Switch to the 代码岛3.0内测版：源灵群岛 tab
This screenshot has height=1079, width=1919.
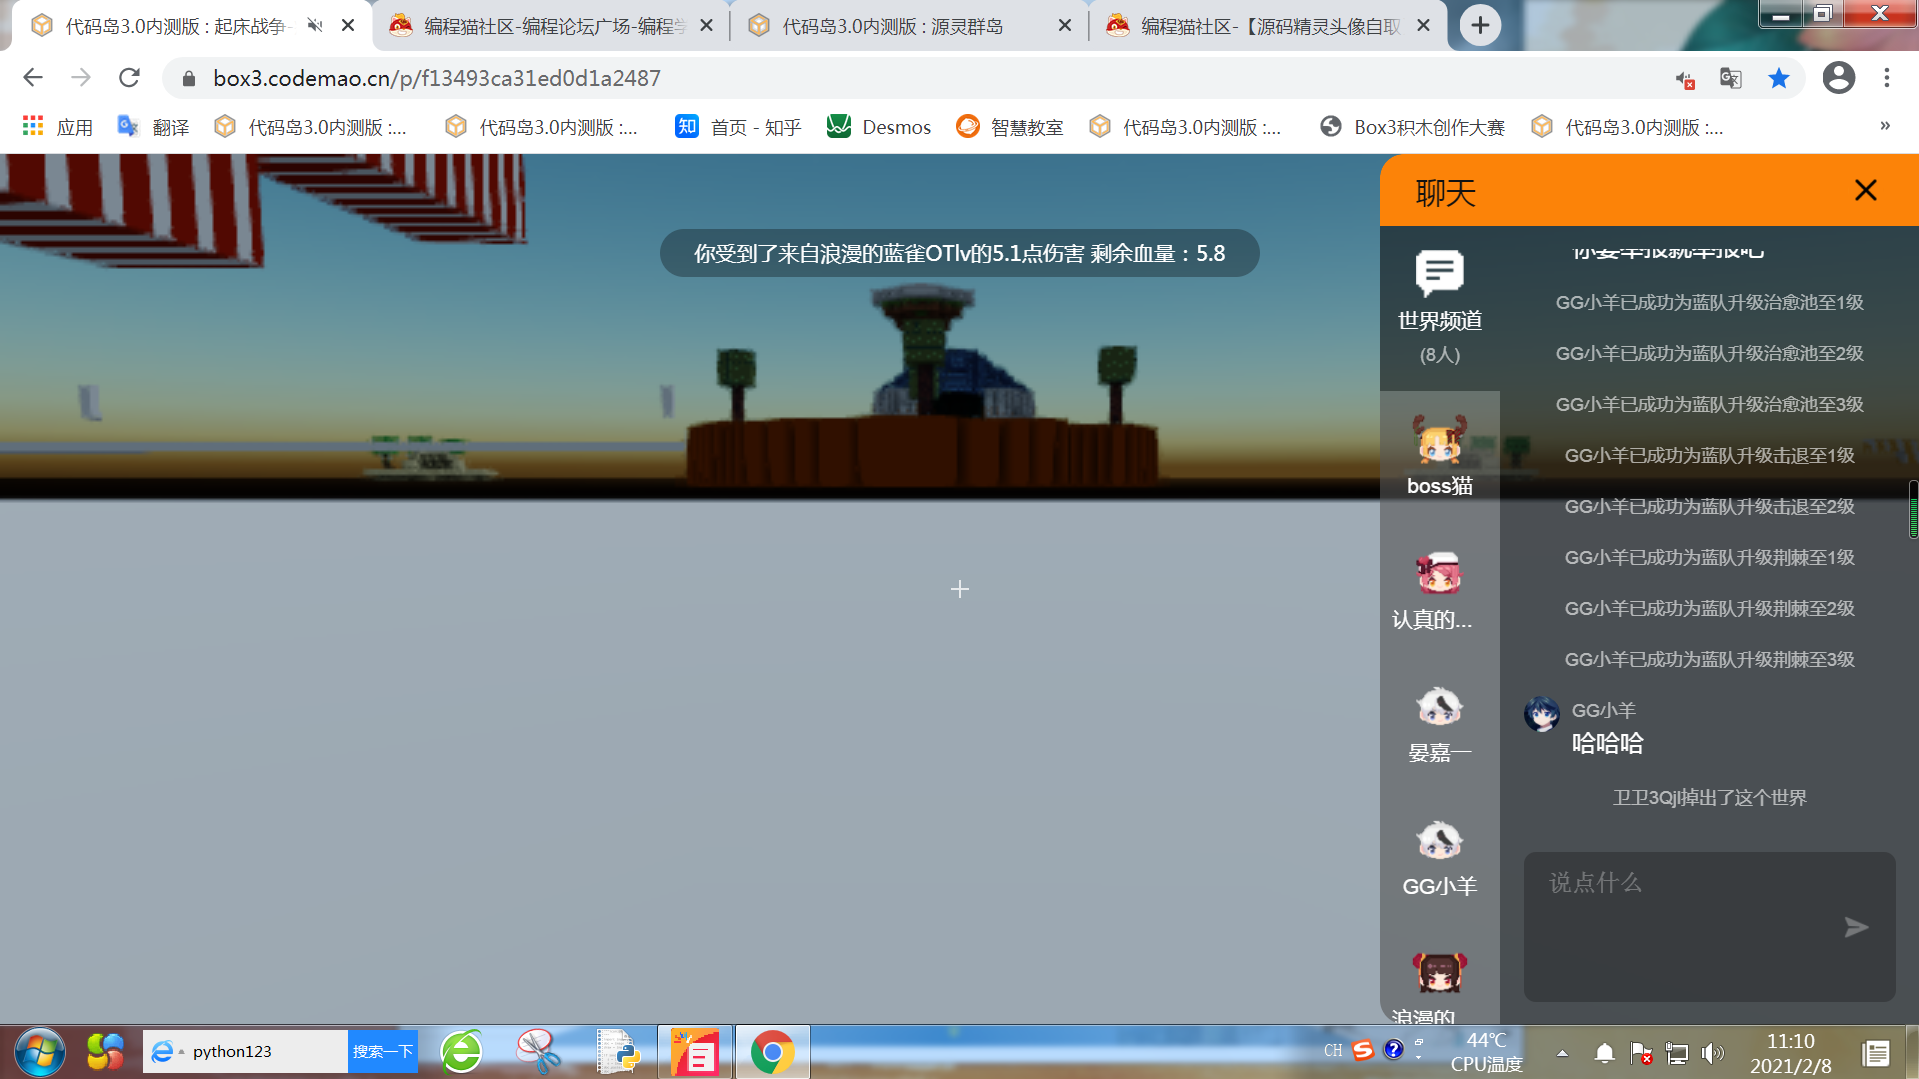pos(909,26)
